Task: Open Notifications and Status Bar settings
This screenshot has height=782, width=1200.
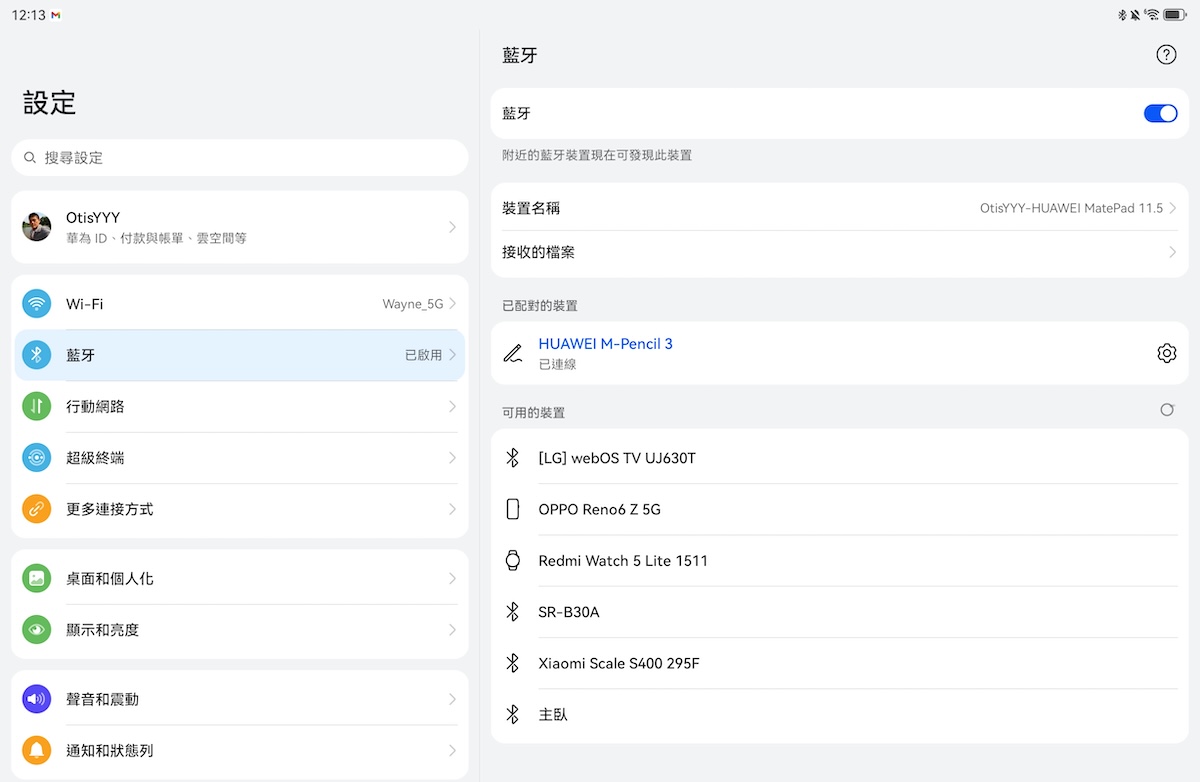Action: click(x=239, y=750)
